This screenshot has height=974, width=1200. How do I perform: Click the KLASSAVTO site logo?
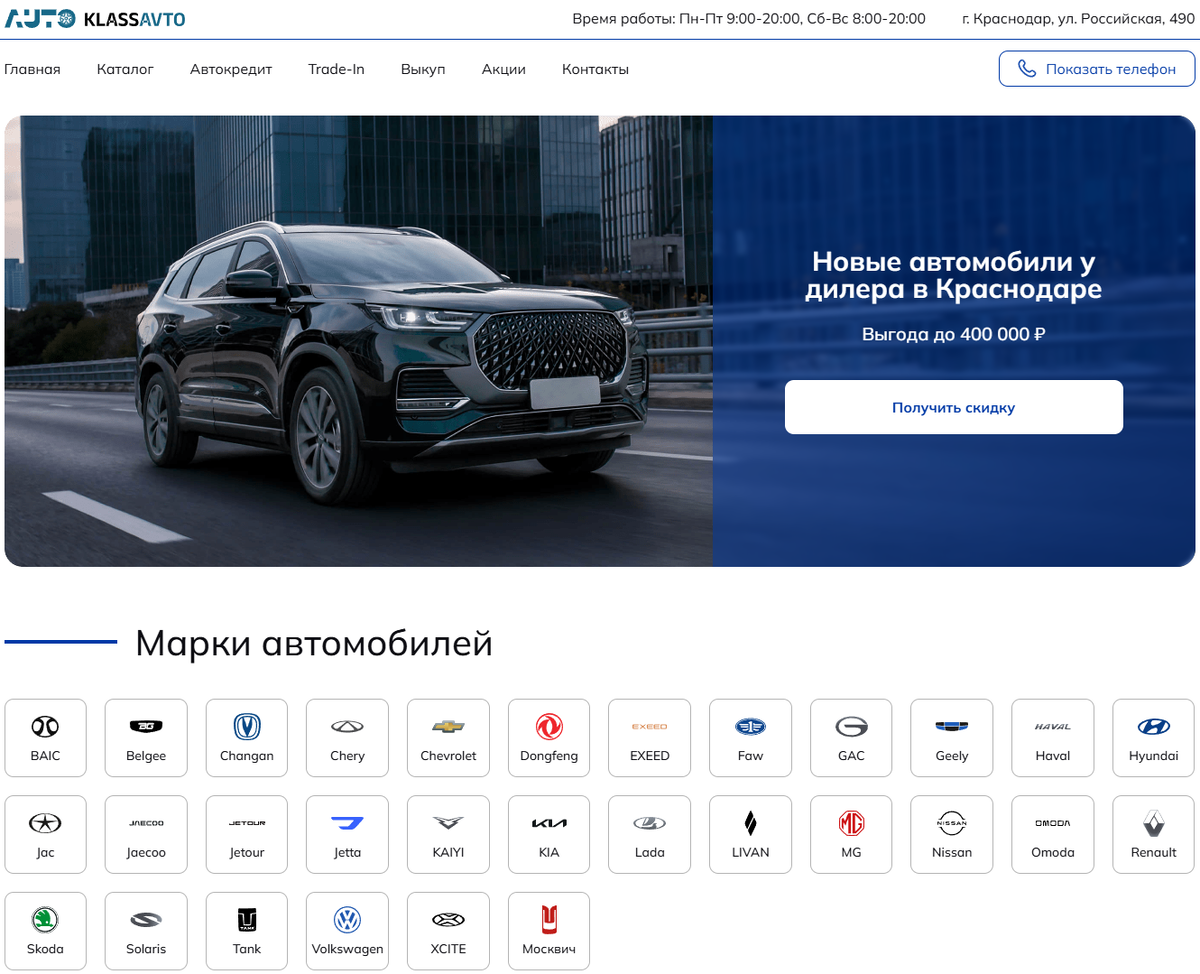point(95,19)
